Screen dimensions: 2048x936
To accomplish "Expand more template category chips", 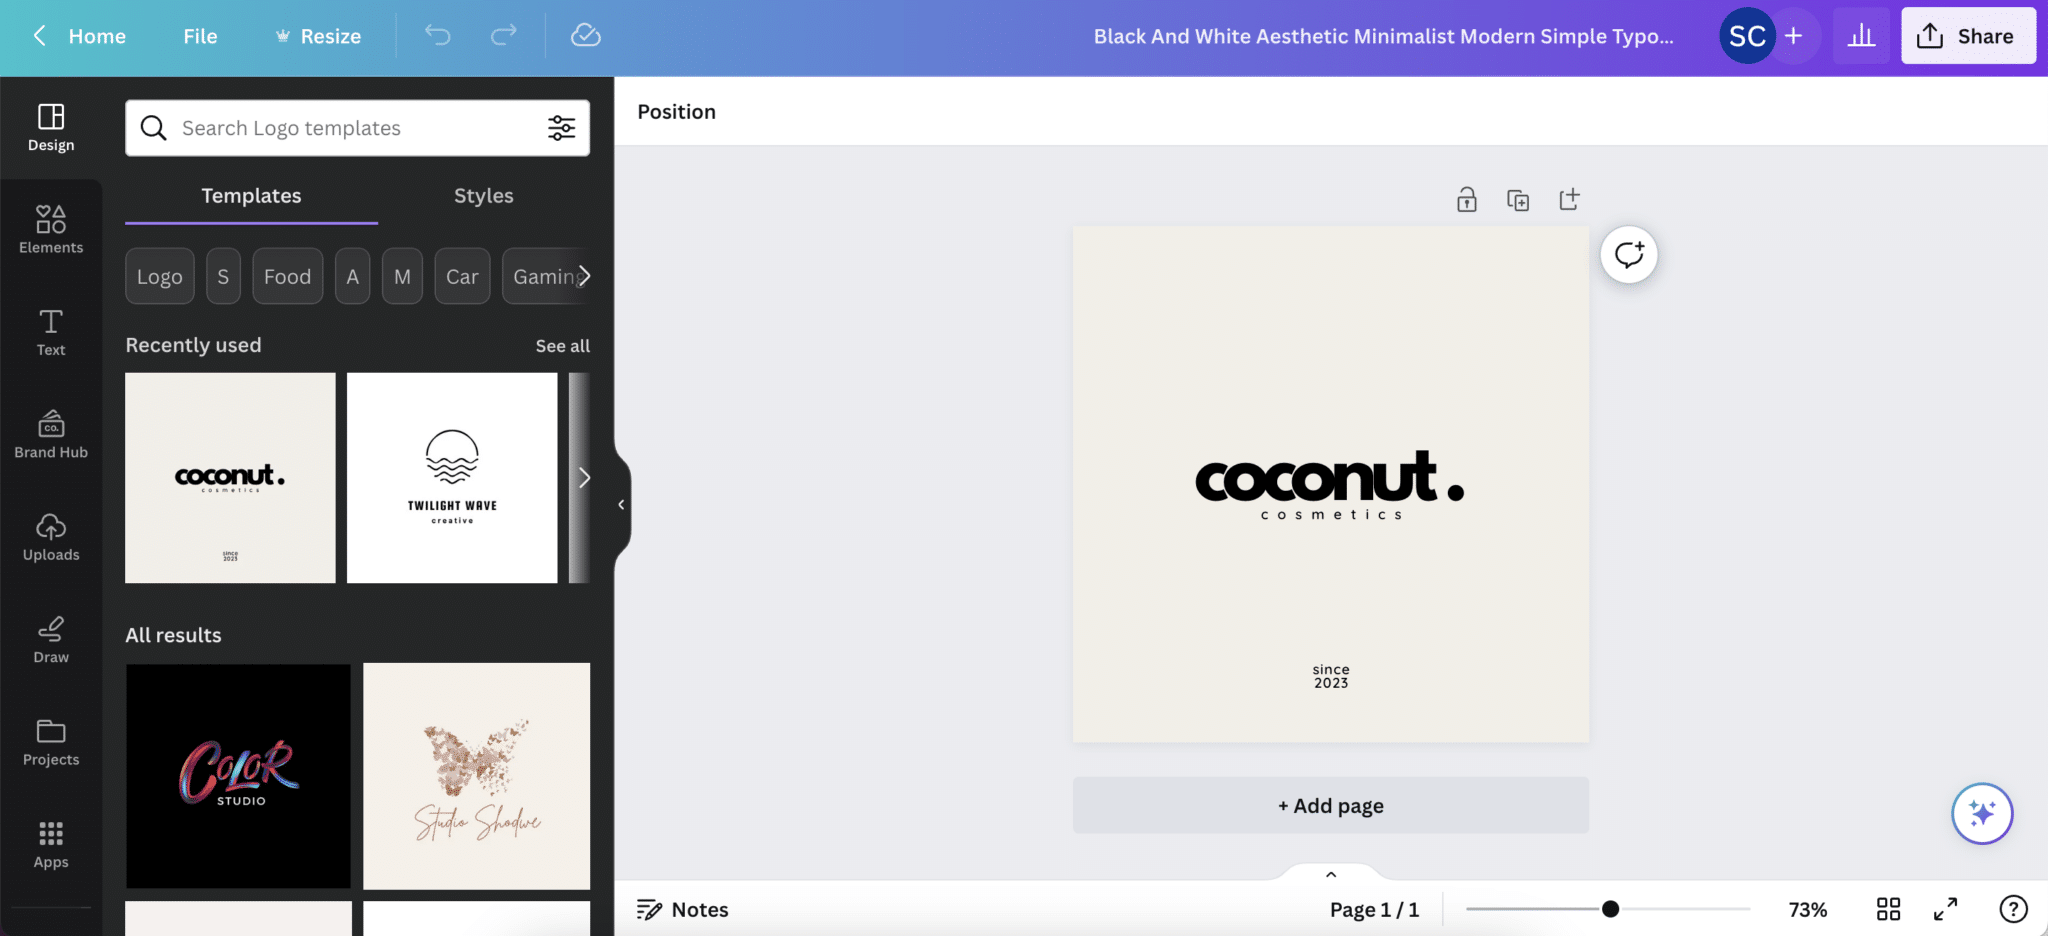I will [x=585, y=276].
